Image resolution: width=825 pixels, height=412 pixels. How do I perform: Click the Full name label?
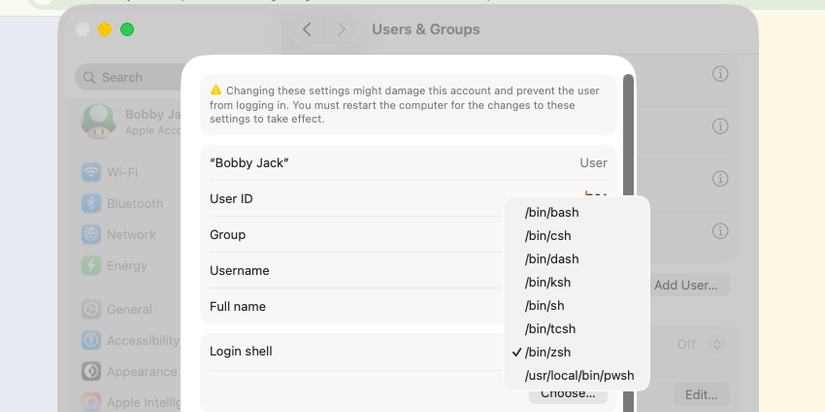(238, 306)
